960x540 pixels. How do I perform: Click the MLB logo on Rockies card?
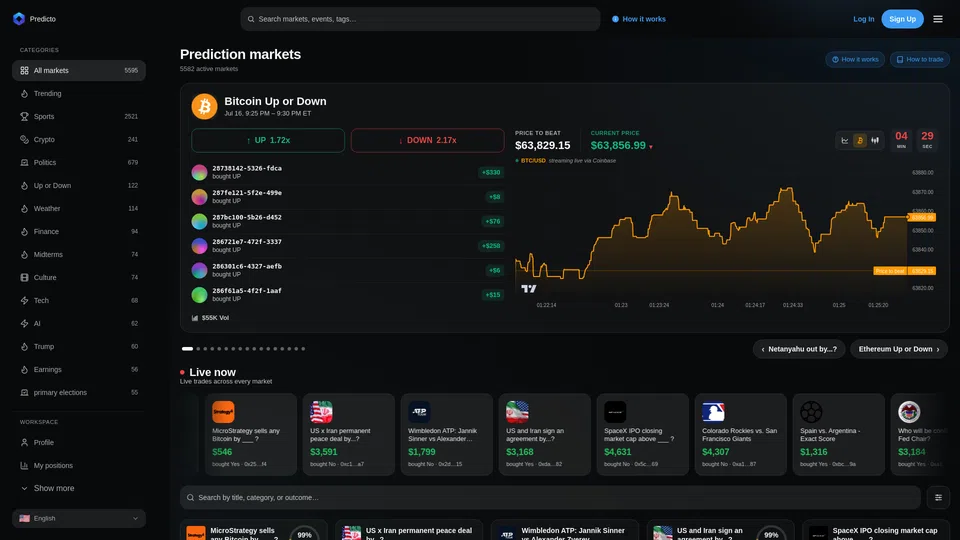pyautogui.click(x=713, y=412)
